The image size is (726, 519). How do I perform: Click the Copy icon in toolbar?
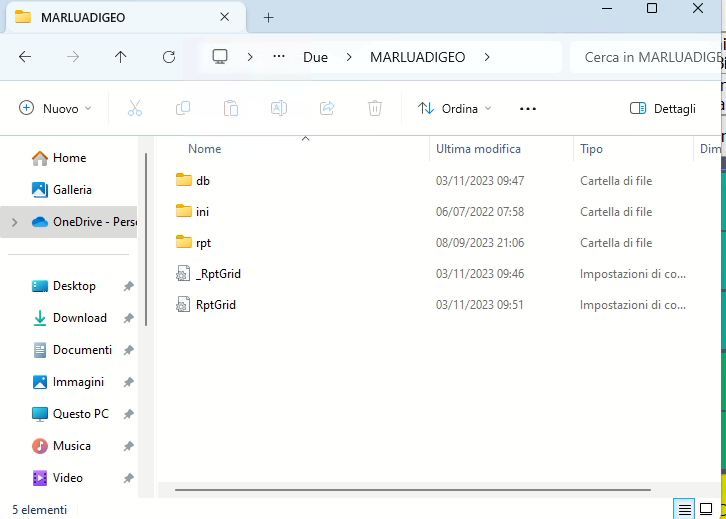click(183, 108)
